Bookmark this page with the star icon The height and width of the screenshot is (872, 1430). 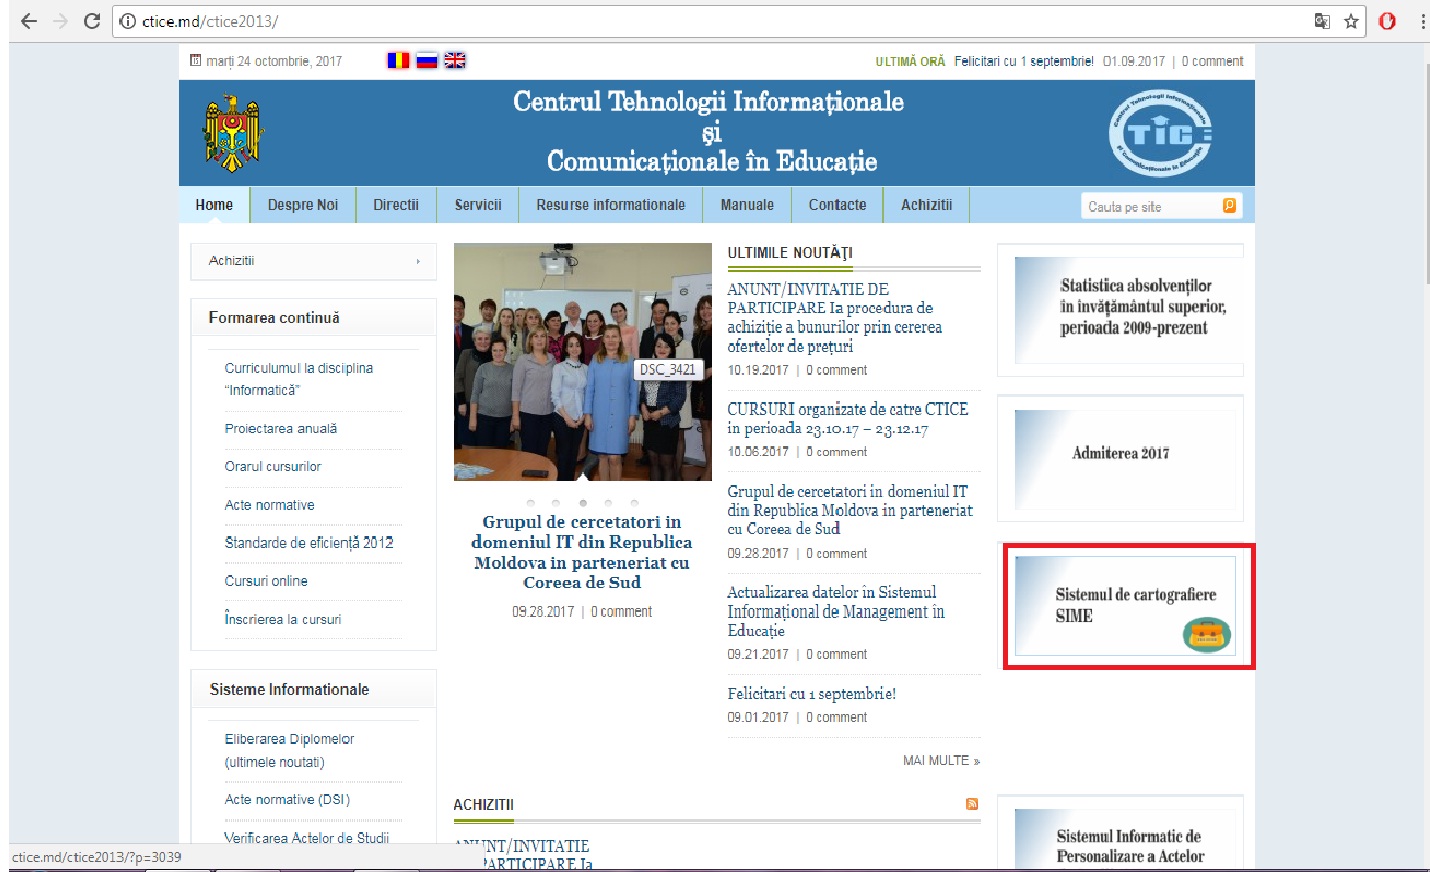pos(1351,21)
